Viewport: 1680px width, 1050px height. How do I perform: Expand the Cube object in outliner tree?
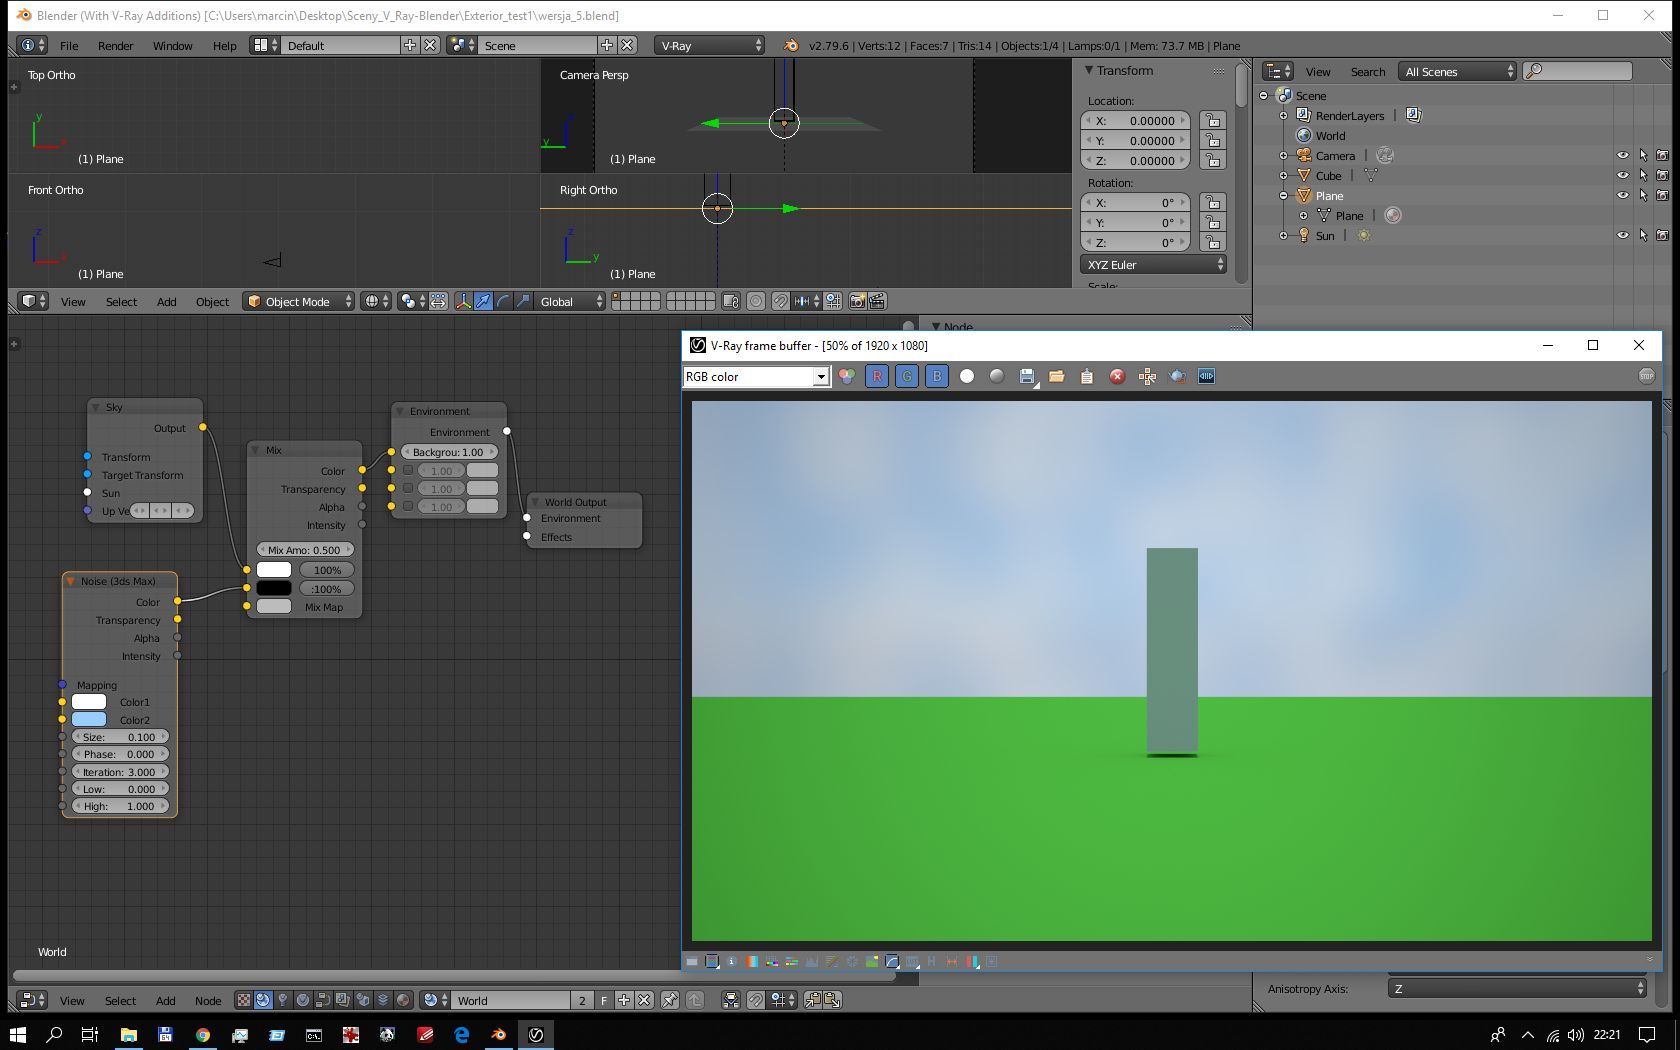1284,175
